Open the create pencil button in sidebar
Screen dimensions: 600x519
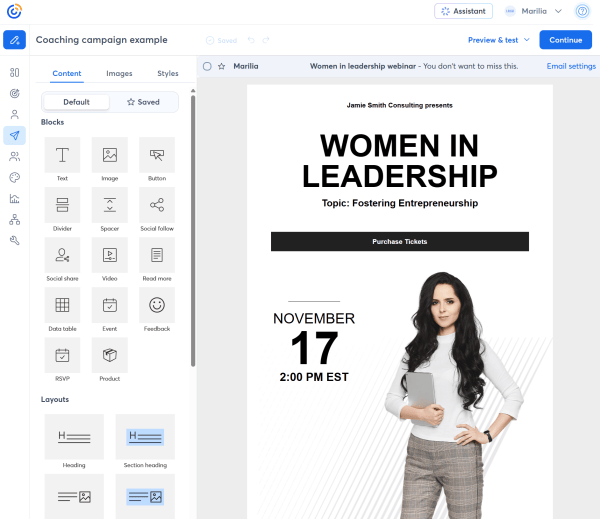click(15, 40)
